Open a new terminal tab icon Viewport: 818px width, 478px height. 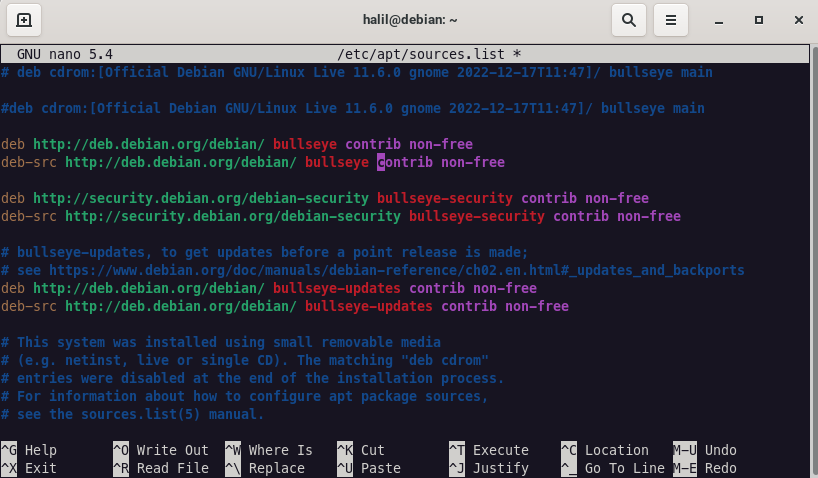[x=24, y=20]
